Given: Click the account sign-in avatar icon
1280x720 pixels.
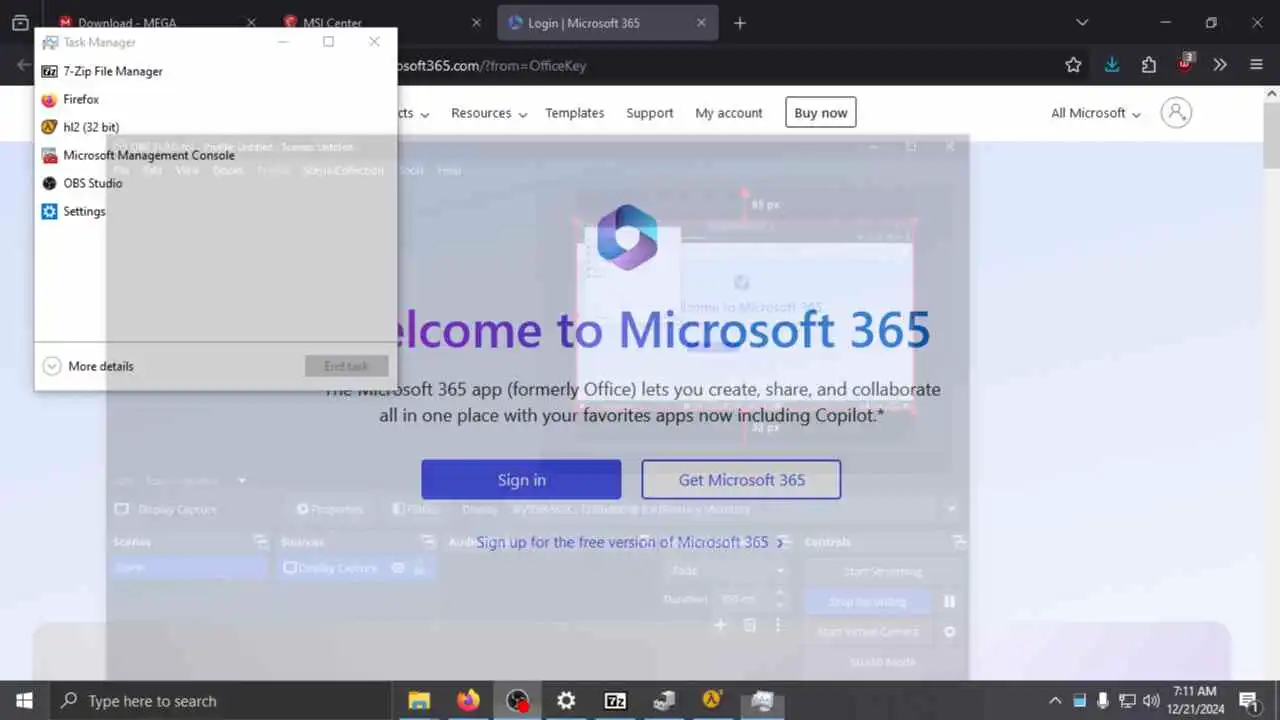Looking at the screenshot, I should coord(1176,112).
